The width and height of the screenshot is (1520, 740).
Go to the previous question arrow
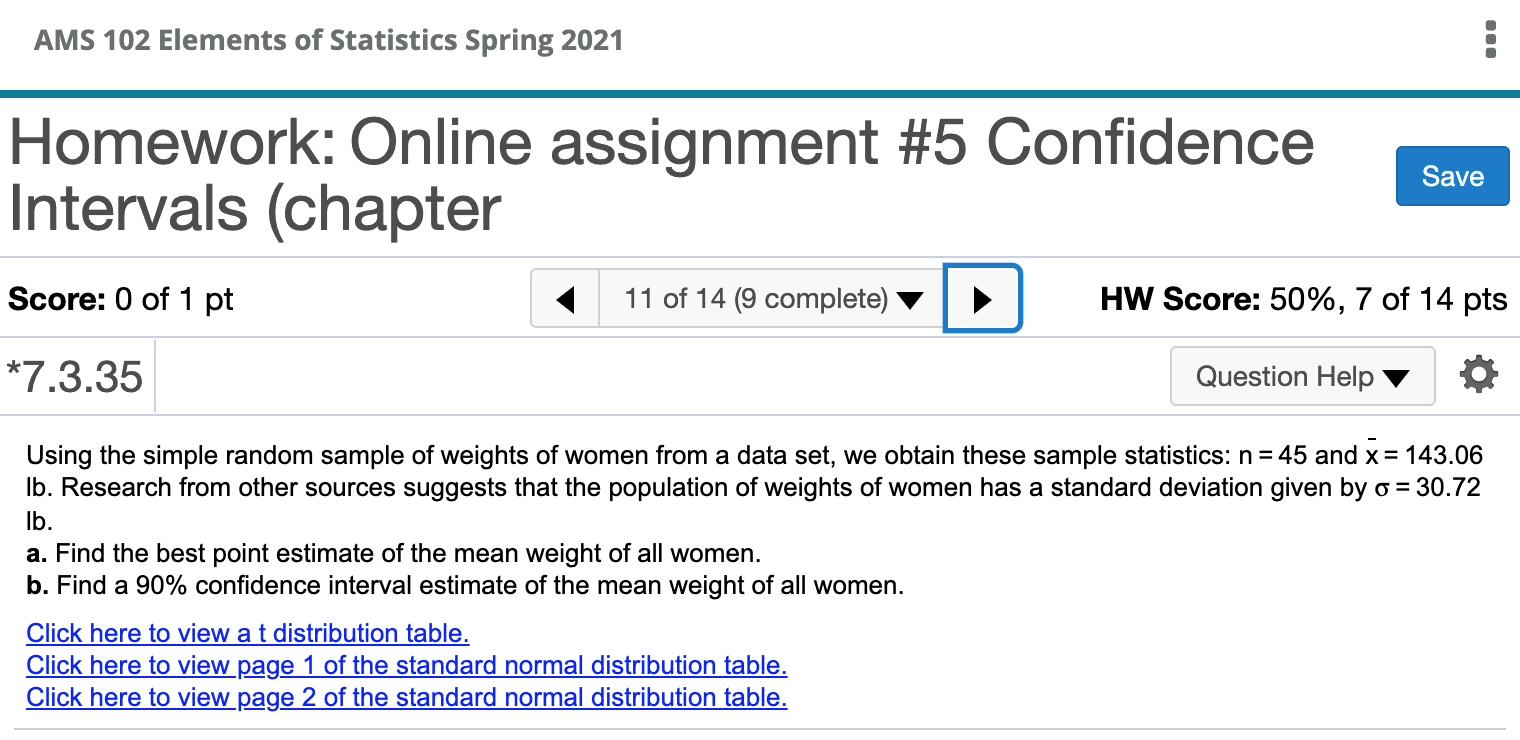565,299
